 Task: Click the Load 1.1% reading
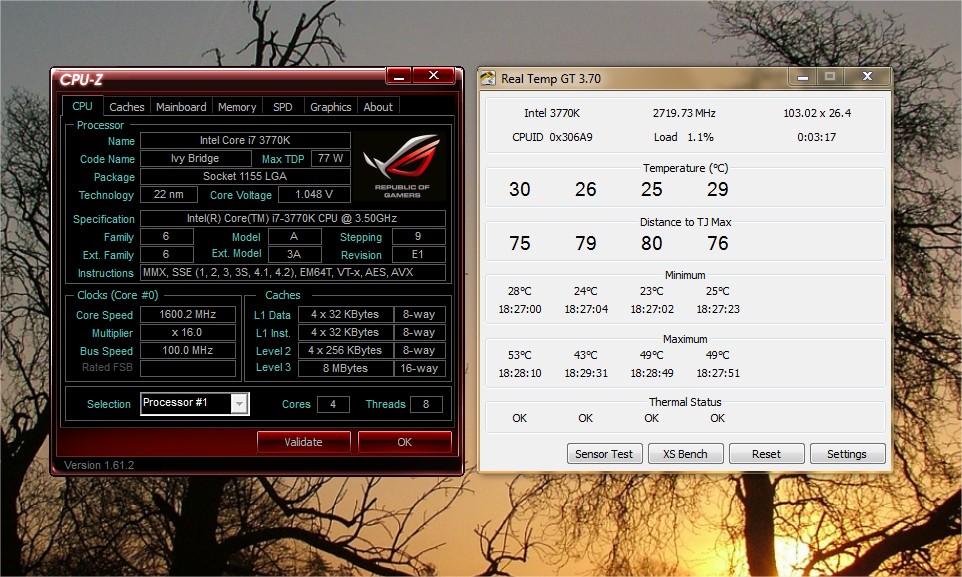(683, 137)
